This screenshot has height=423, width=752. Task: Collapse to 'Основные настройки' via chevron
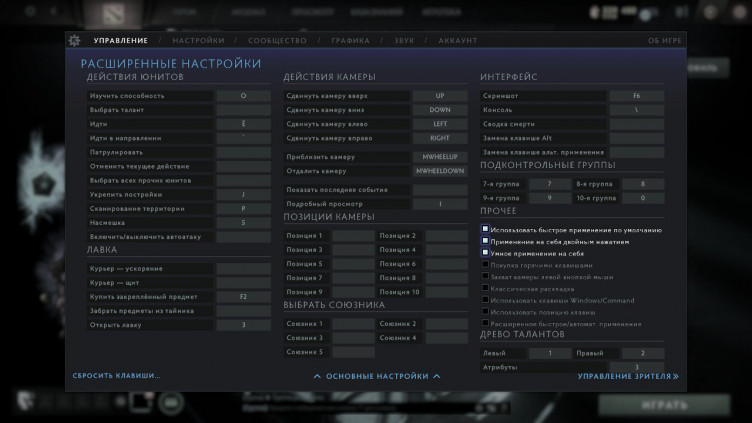(x=376, y=376)
